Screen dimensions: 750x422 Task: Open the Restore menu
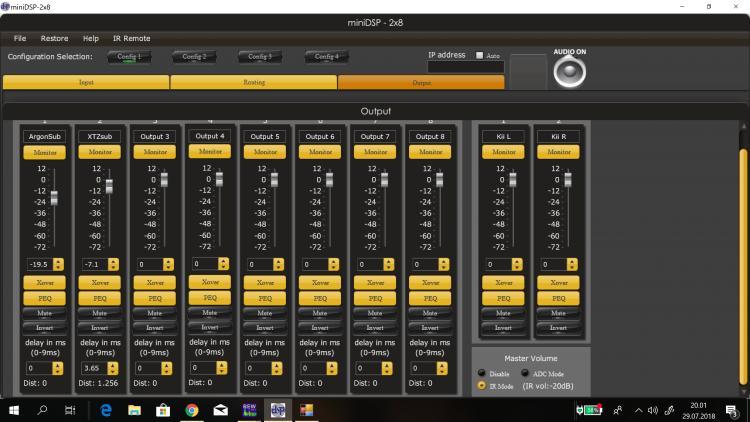coord(54,38)
